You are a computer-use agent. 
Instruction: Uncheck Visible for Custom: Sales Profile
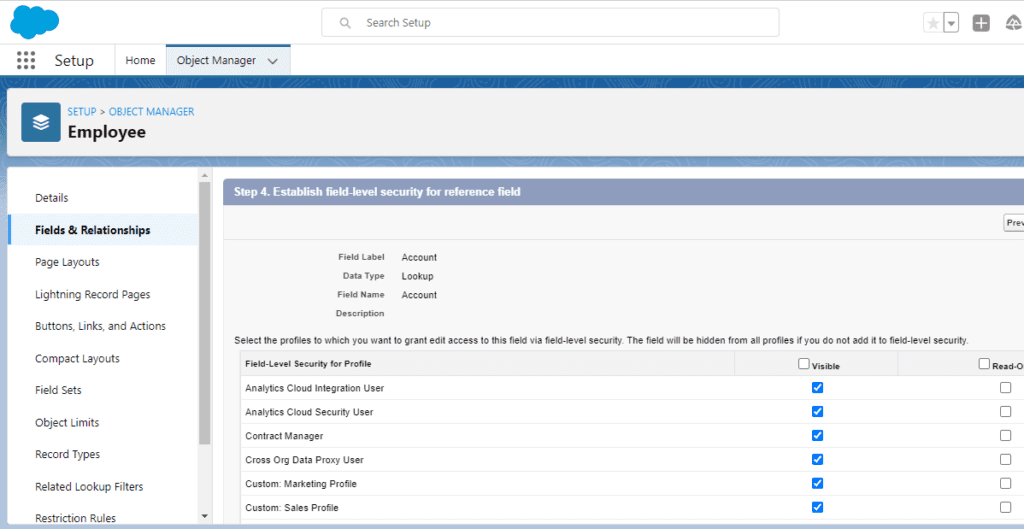coord(817,507)
